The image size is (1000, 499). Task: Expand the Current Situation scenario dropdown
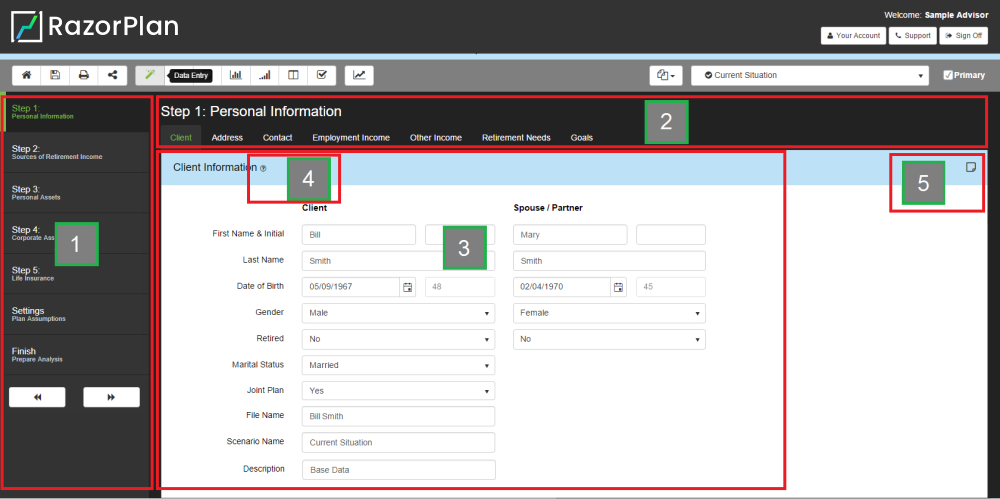click(811, 75)
